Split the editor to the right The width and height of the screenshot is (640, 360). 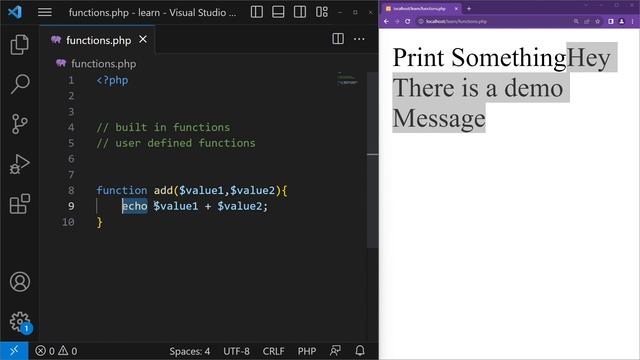(338, 39)
